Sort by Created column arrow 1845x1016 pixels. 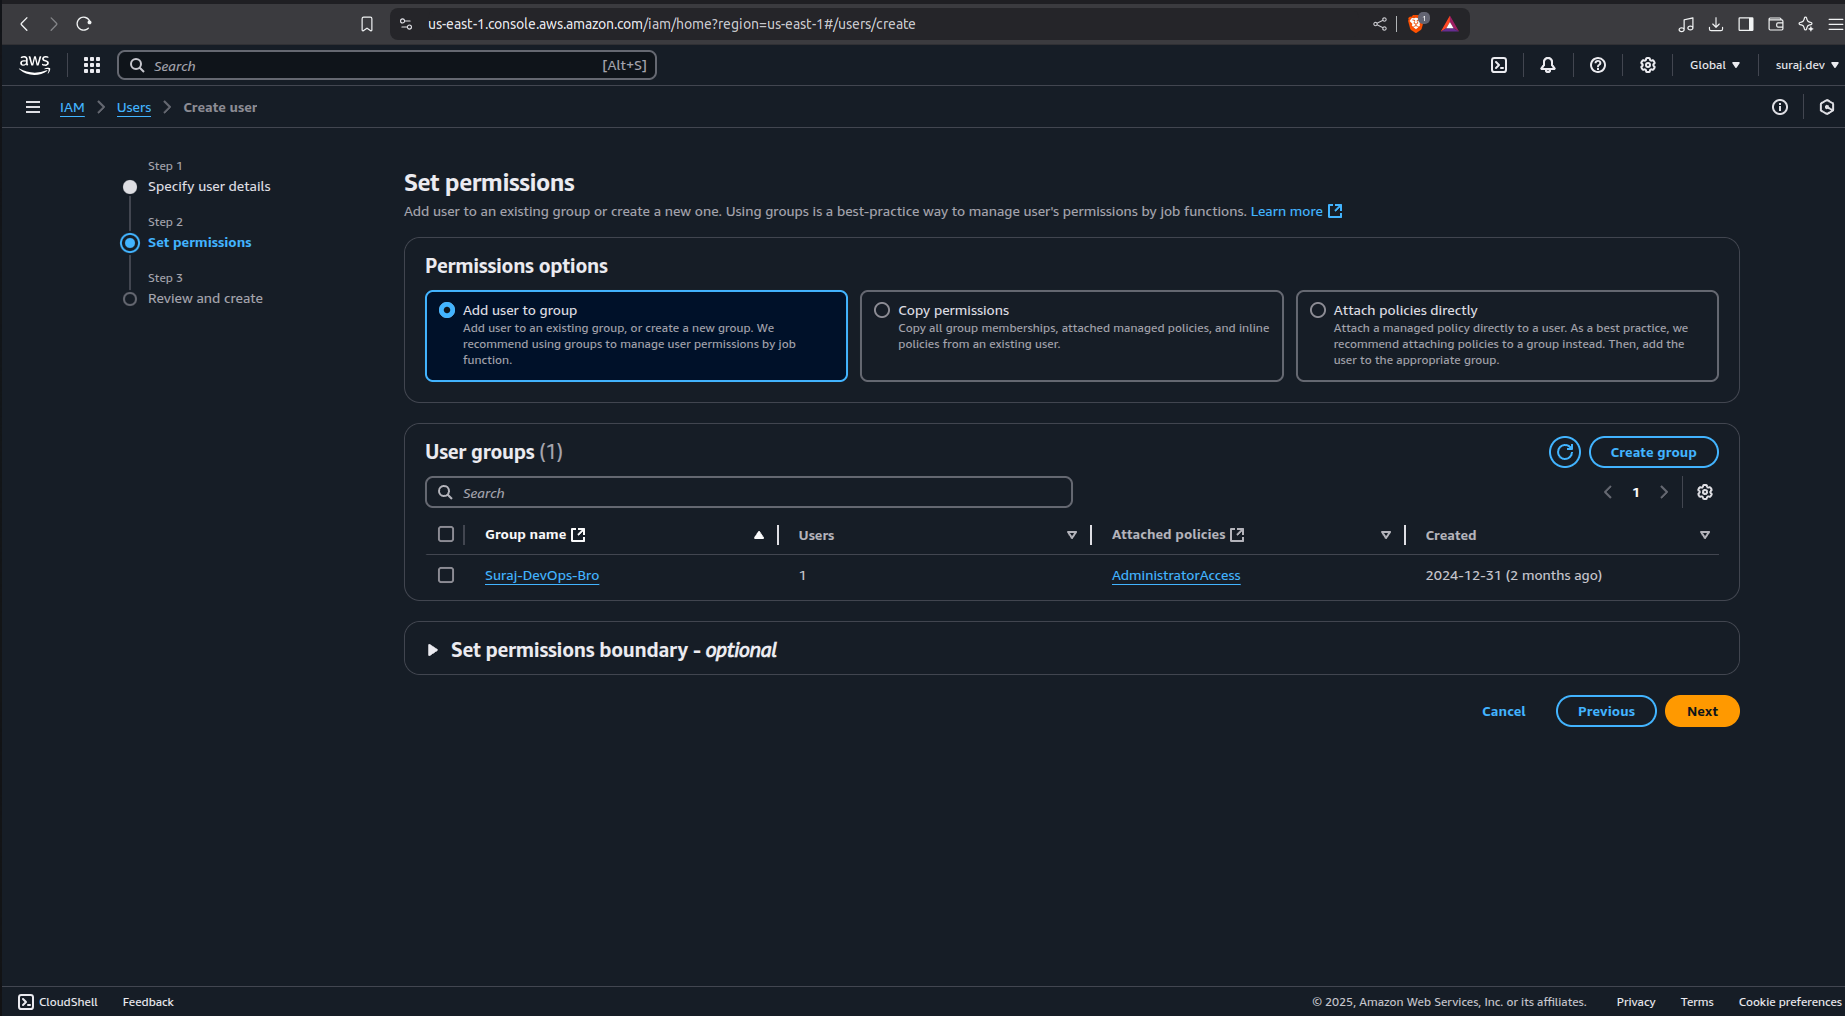tap(1705, 535)
